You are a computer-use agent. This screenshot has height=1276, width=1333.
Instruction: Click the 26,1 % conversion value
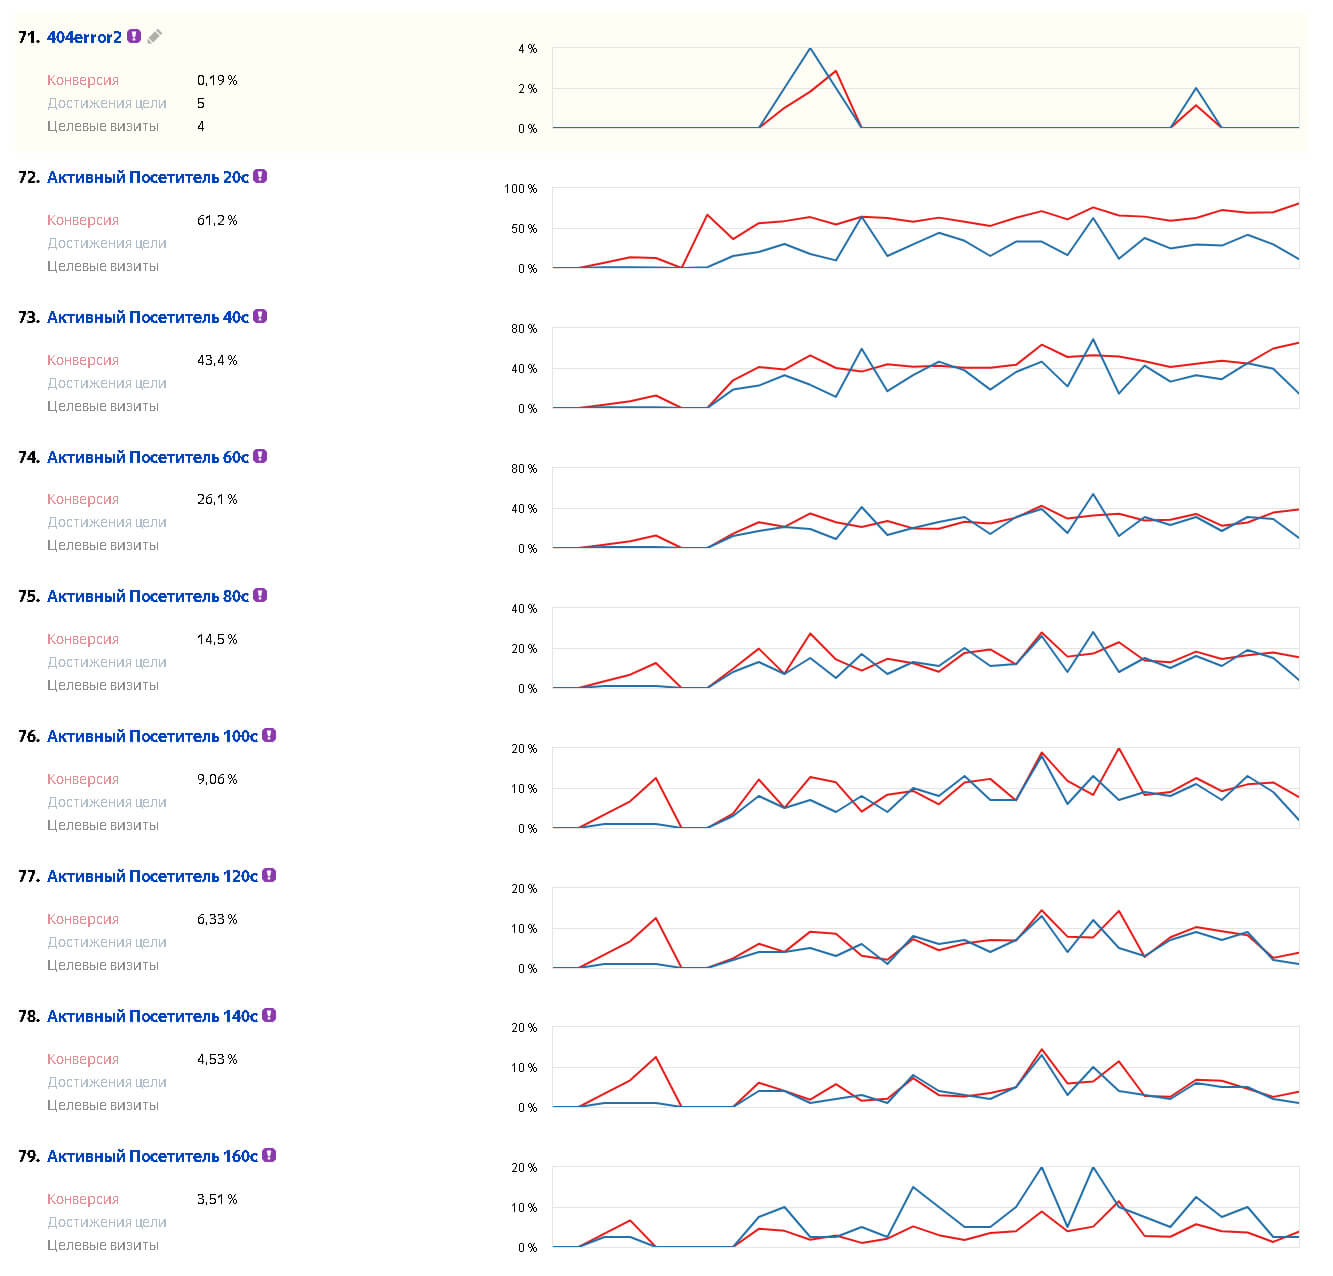(x=217, y=499)
